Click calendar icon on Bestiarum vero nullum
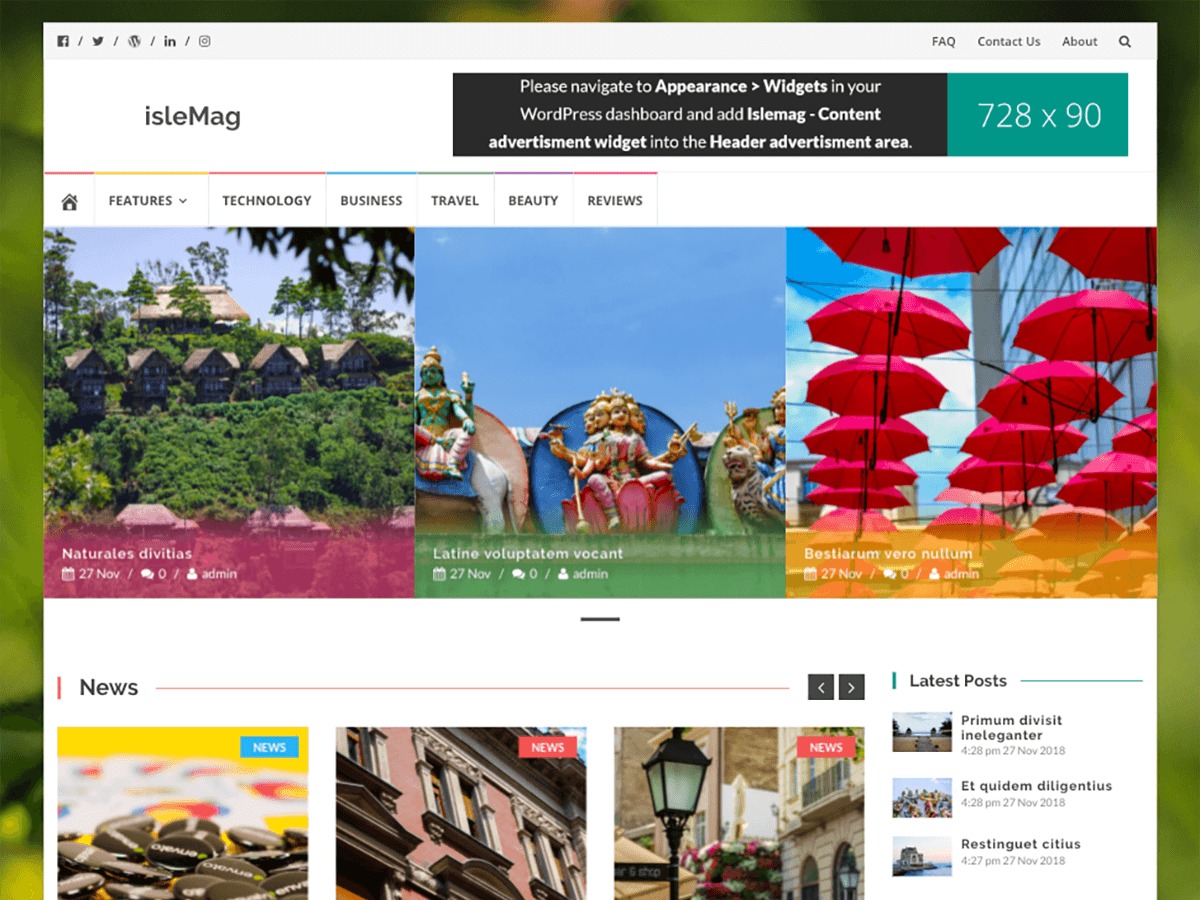The image size is (1200, 900). pos(810,574)
